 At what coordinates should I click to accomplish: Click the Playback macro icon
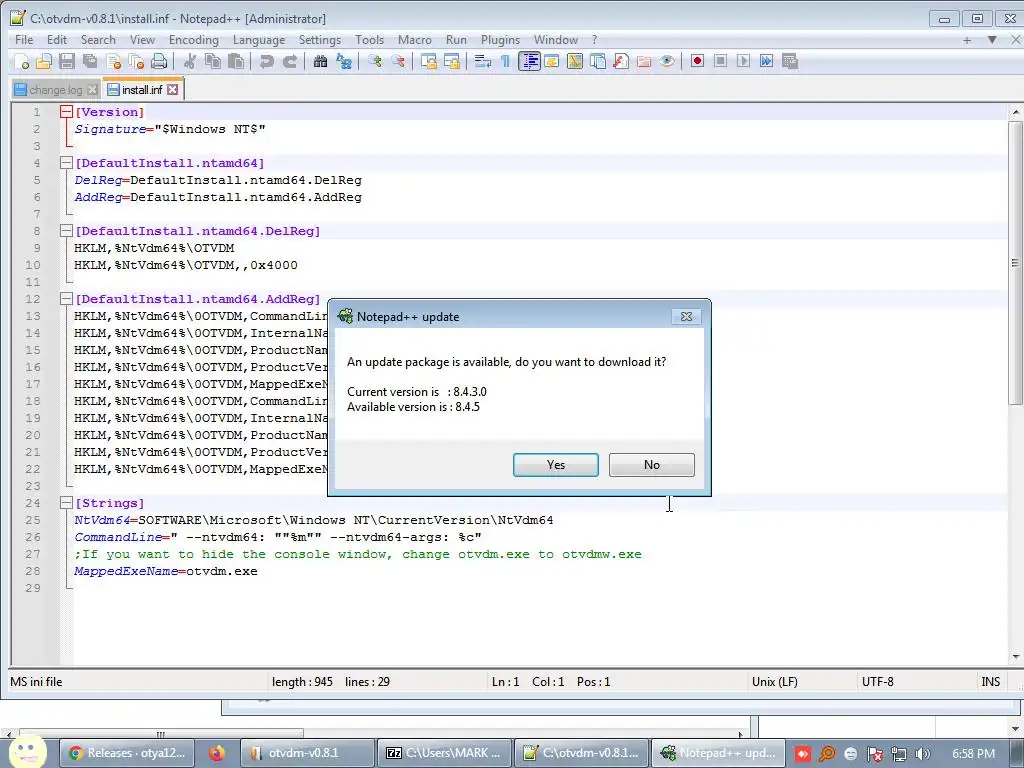pos(743,61)
